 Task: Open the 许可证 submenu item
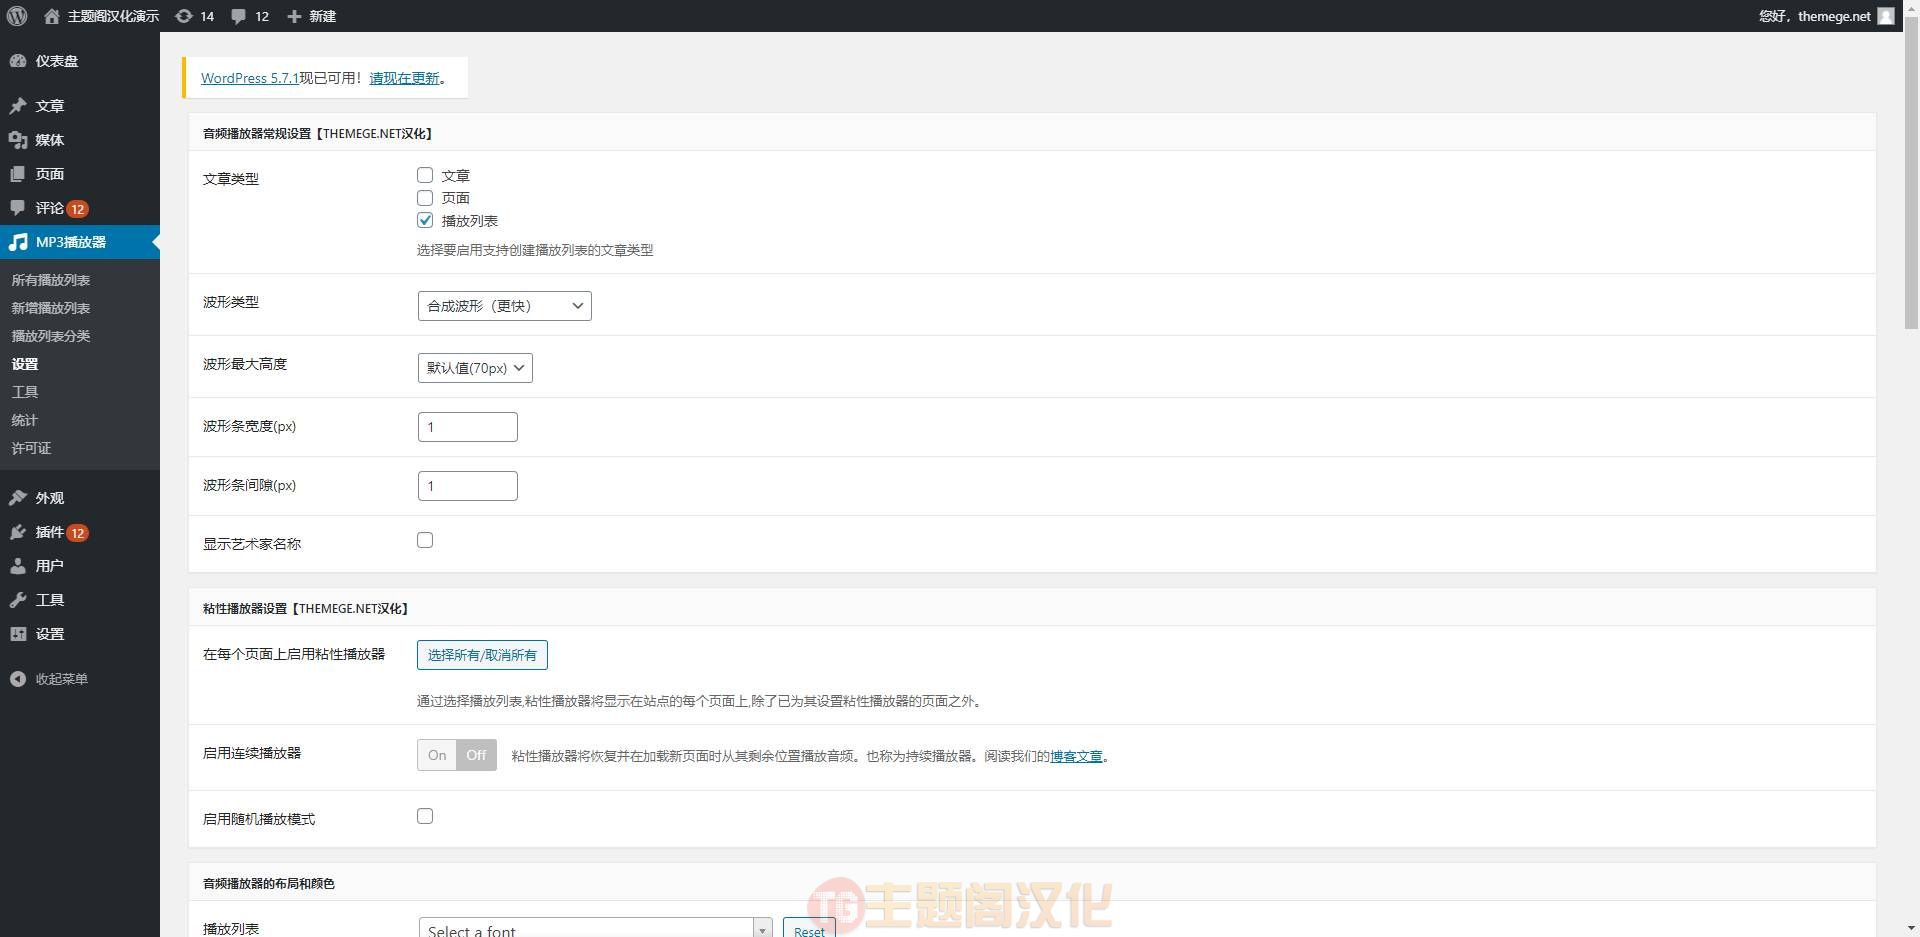(x=31, y=448)
